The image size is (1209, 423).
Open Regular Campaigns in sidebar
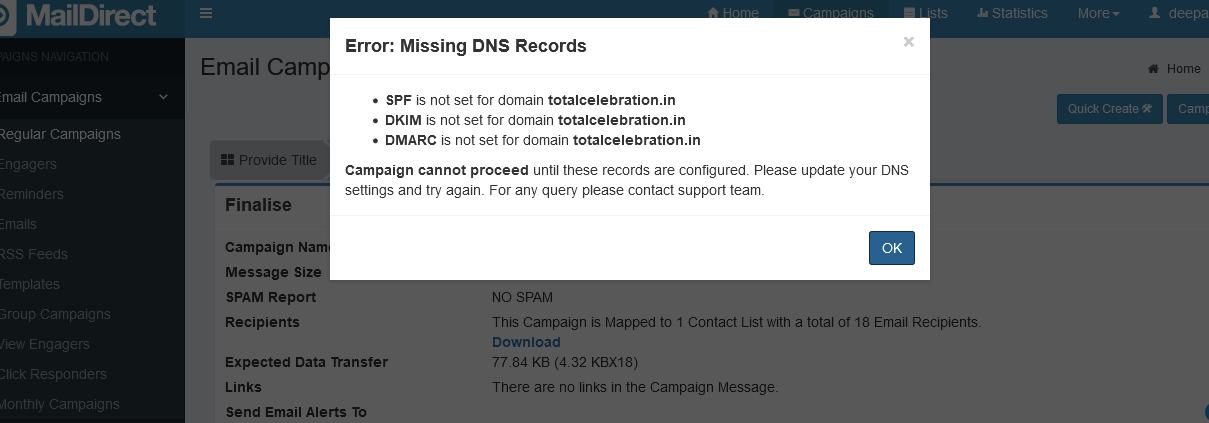pyautogui.click(x=60, y=134)
